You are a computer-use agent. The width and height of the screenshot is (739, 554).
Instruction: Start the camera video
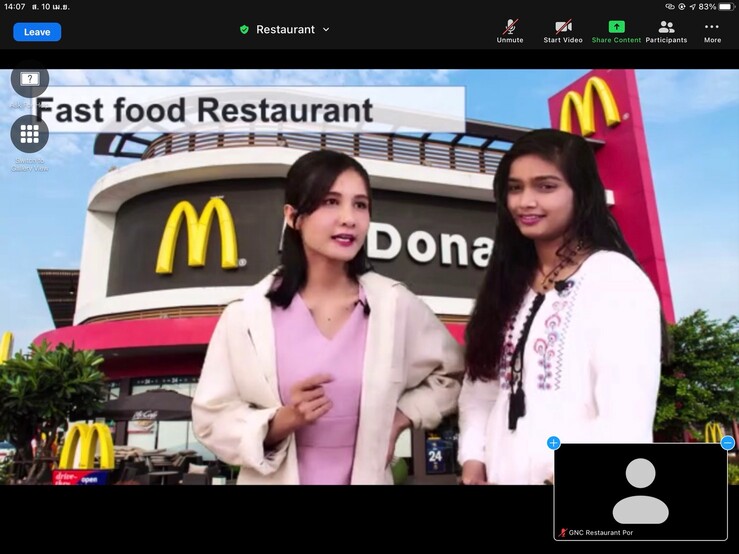pos(563,31)
